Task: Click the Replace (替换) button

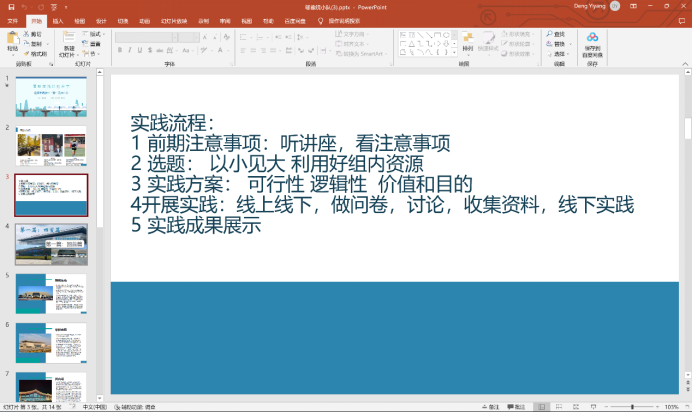Action: 558,44
